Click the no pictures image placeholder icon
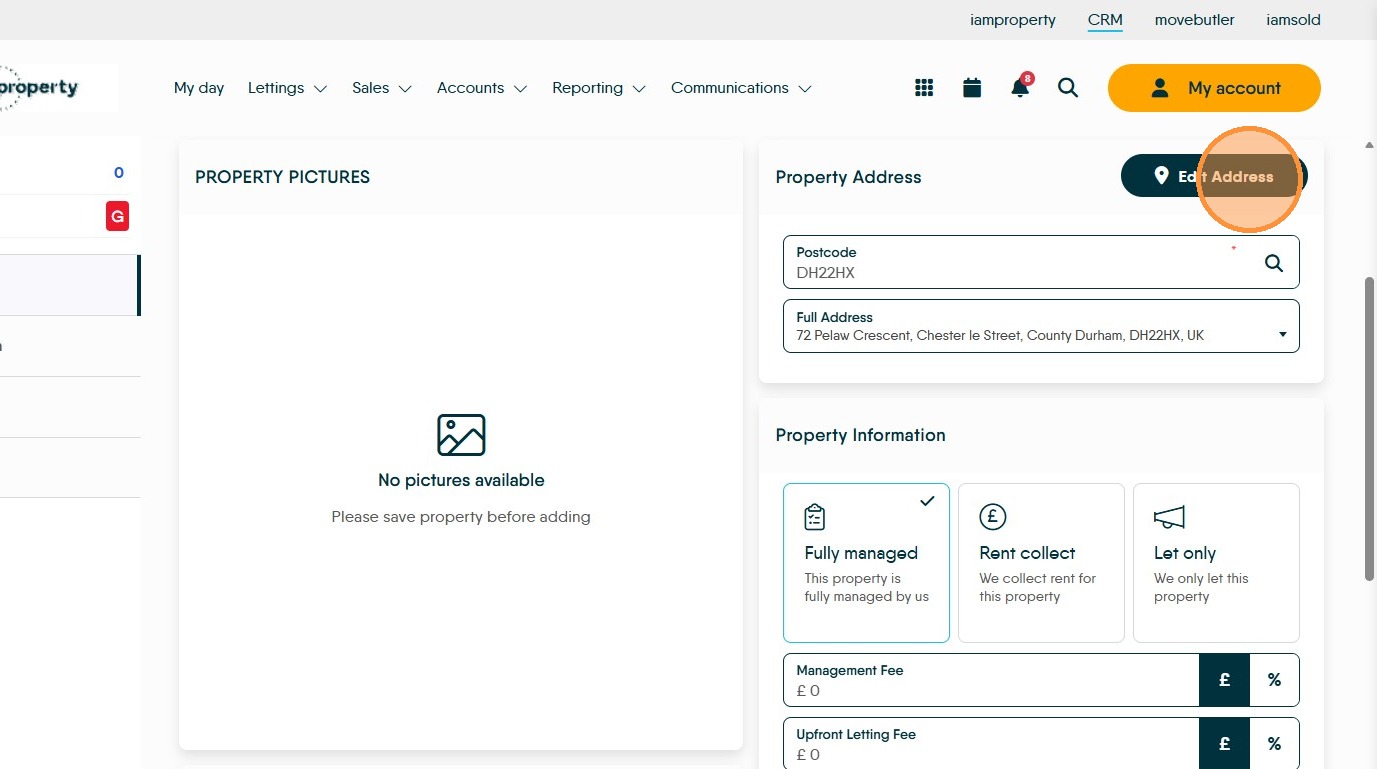This screenshot has width=1377, height=769. (461, 435)
